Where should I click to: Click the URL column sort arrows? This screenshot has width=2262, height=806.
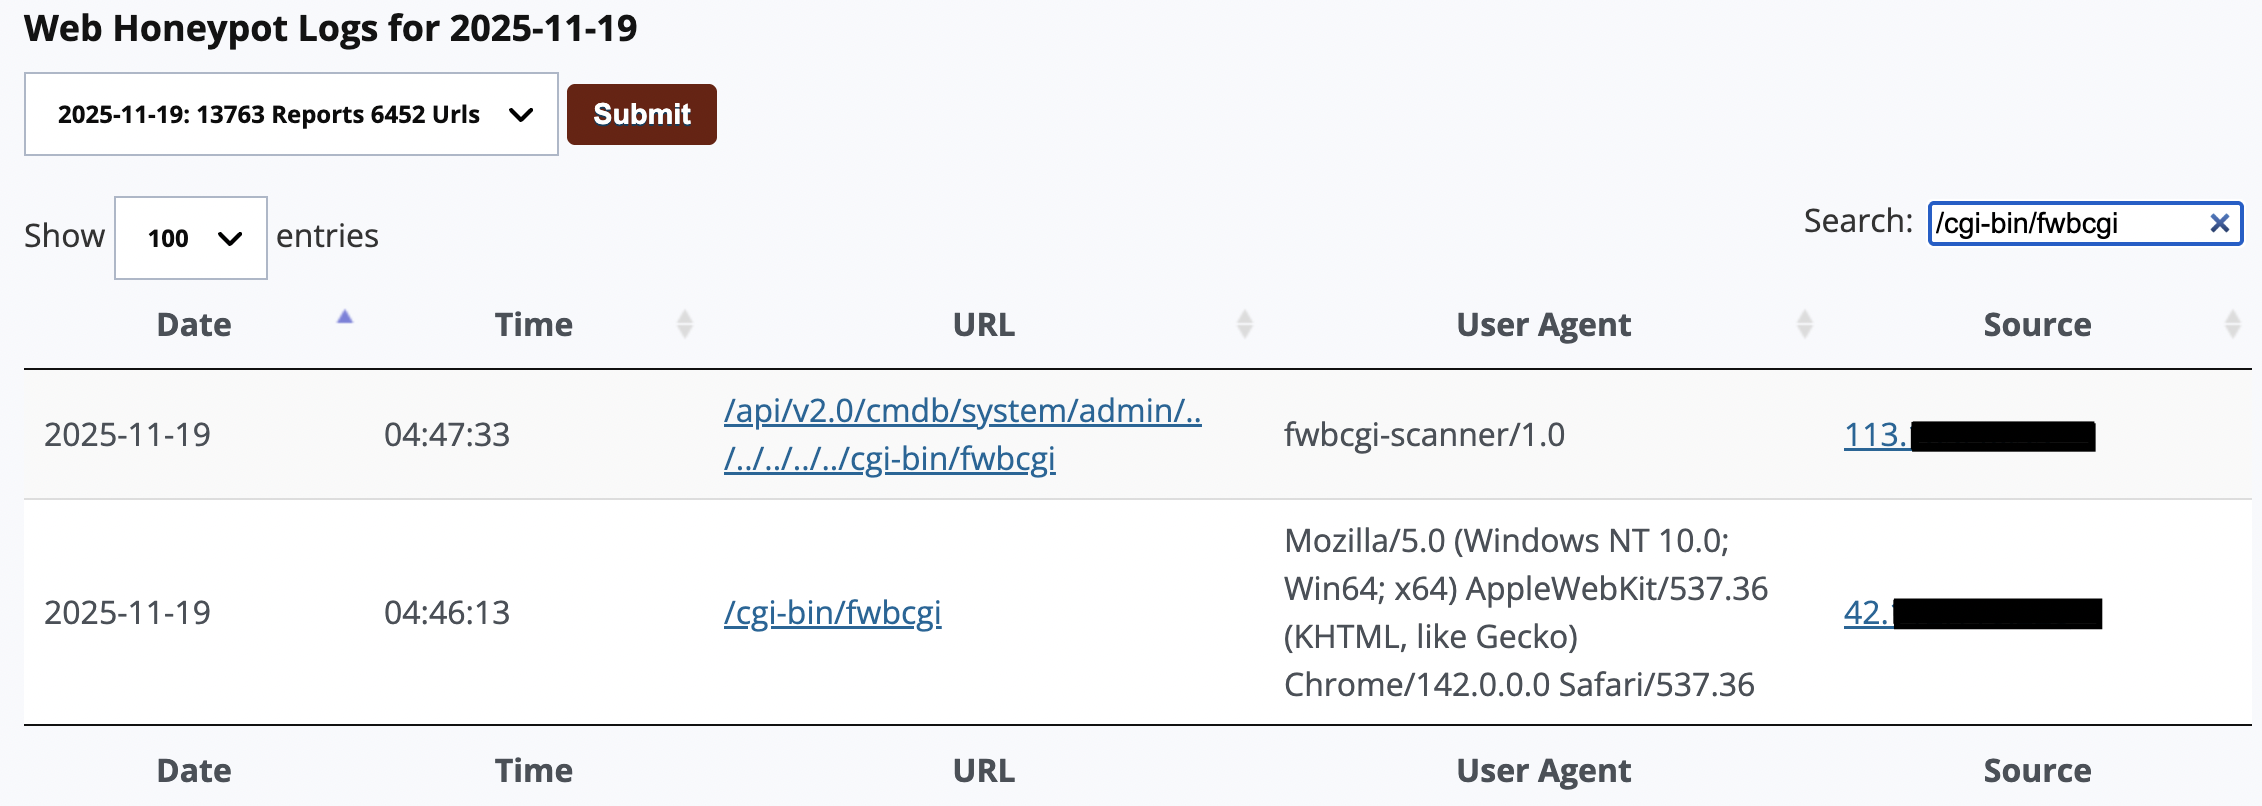point(1245,324)
